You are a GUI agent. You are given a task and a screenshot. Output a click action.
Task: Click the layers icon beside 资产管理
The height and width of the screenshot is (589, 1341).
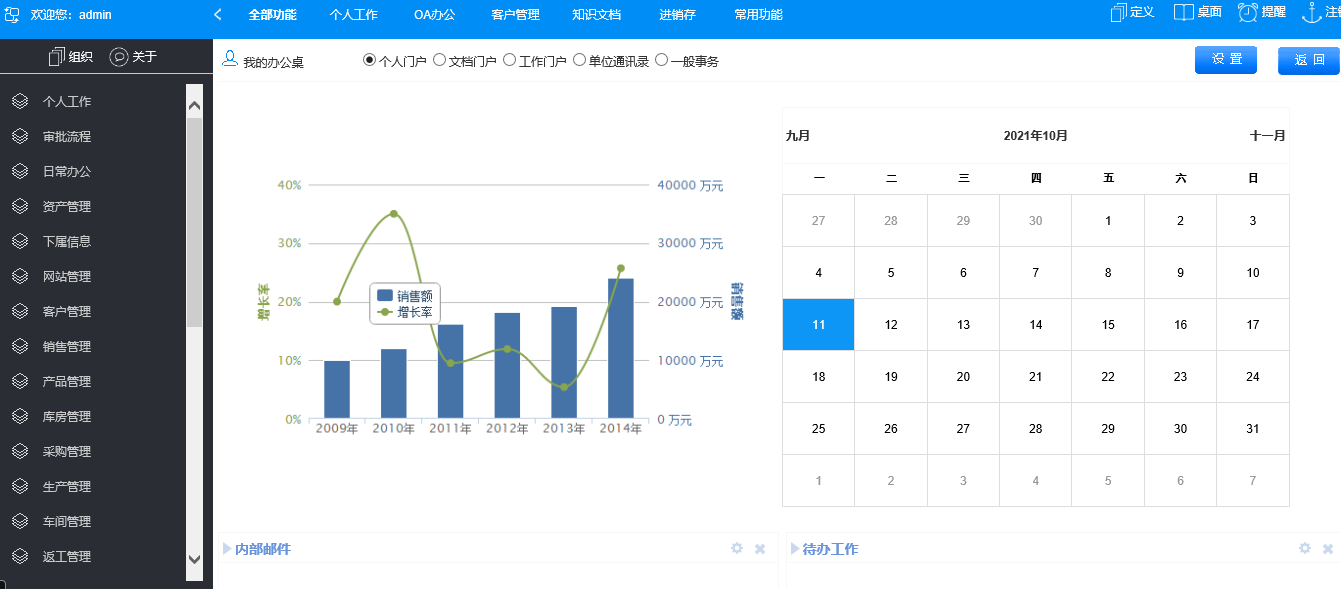(19, 206)
